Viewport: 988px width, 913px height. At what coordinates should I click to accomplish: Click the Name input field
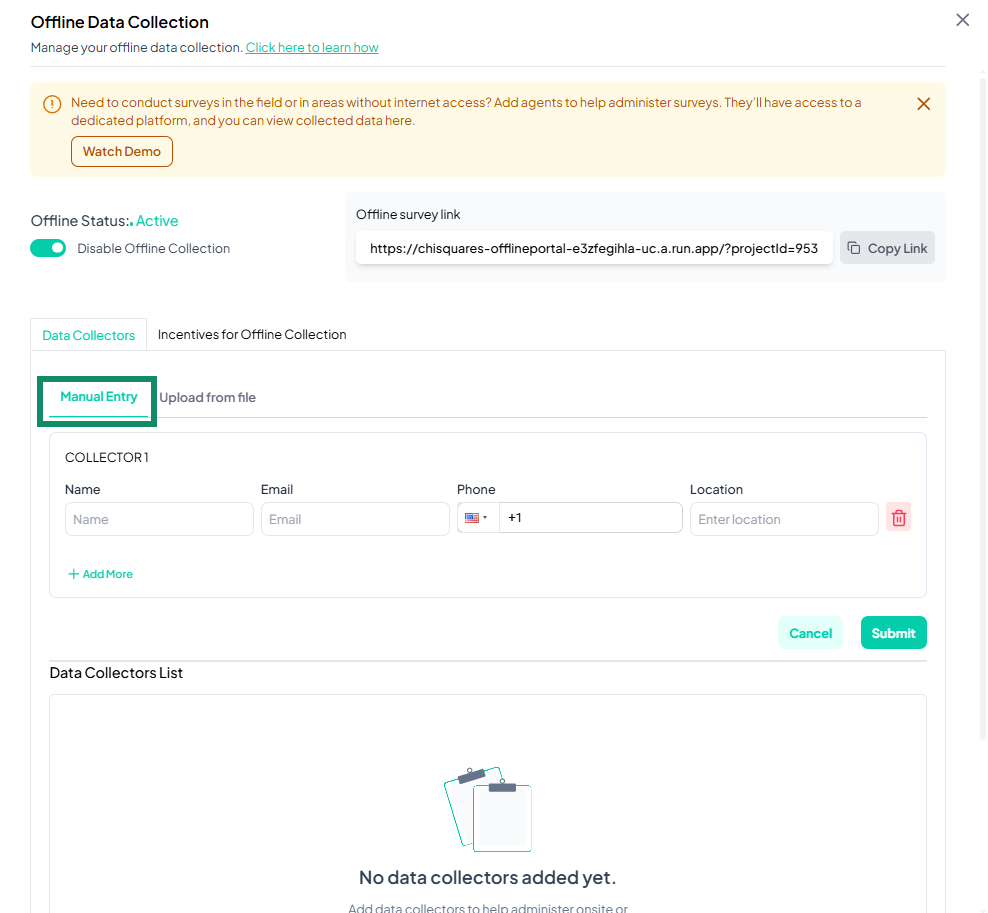pos(159,519)
